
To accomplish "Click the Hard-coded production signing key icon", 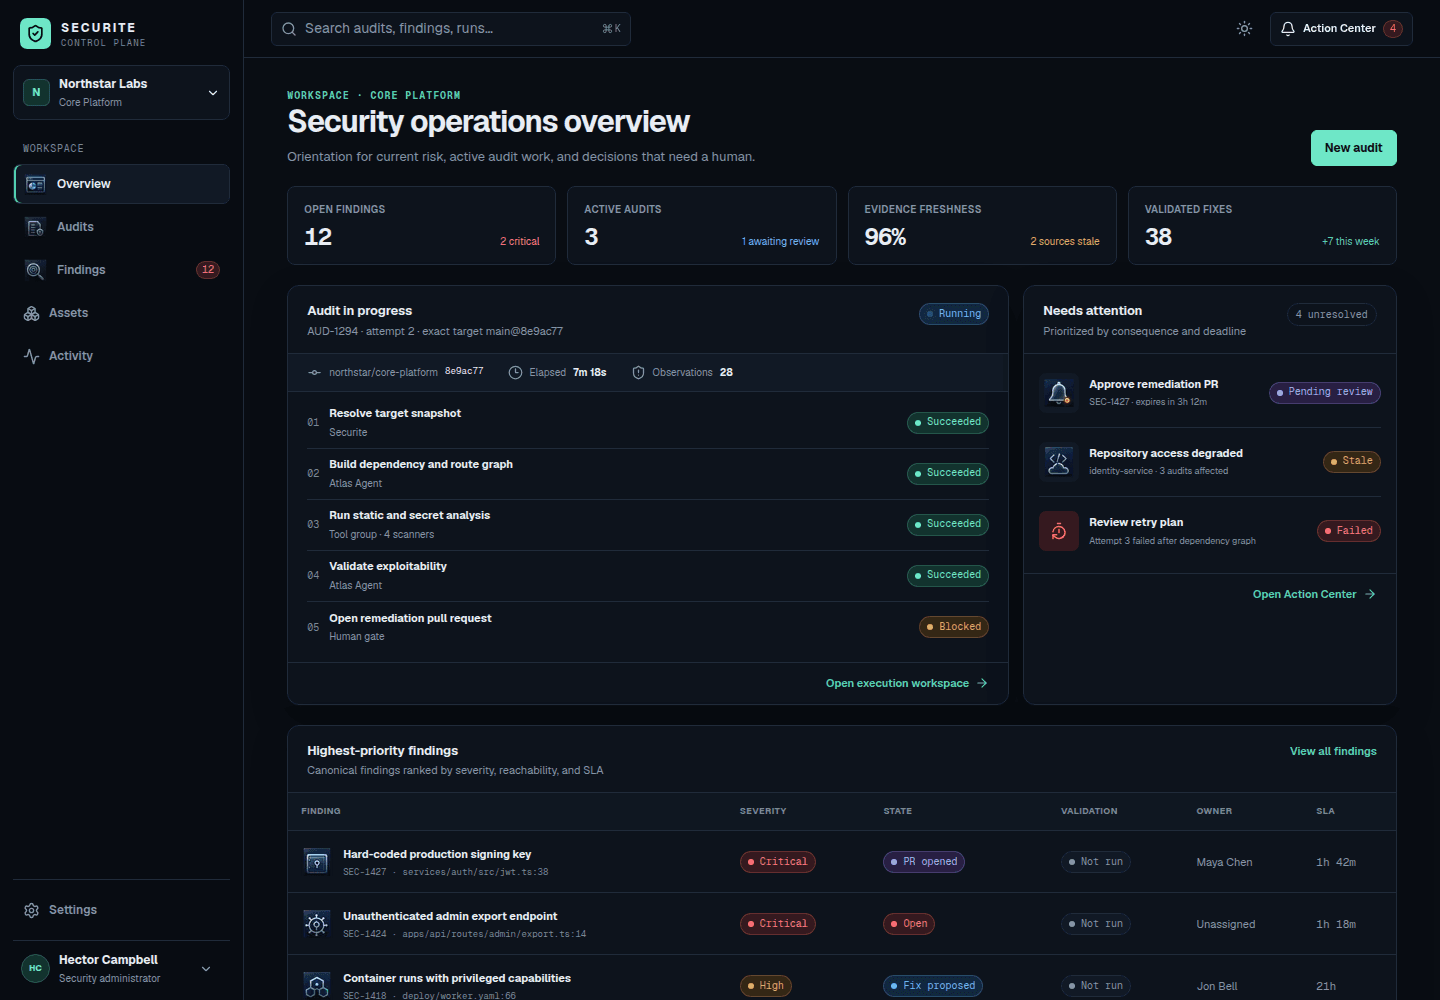I will [317, 862].
